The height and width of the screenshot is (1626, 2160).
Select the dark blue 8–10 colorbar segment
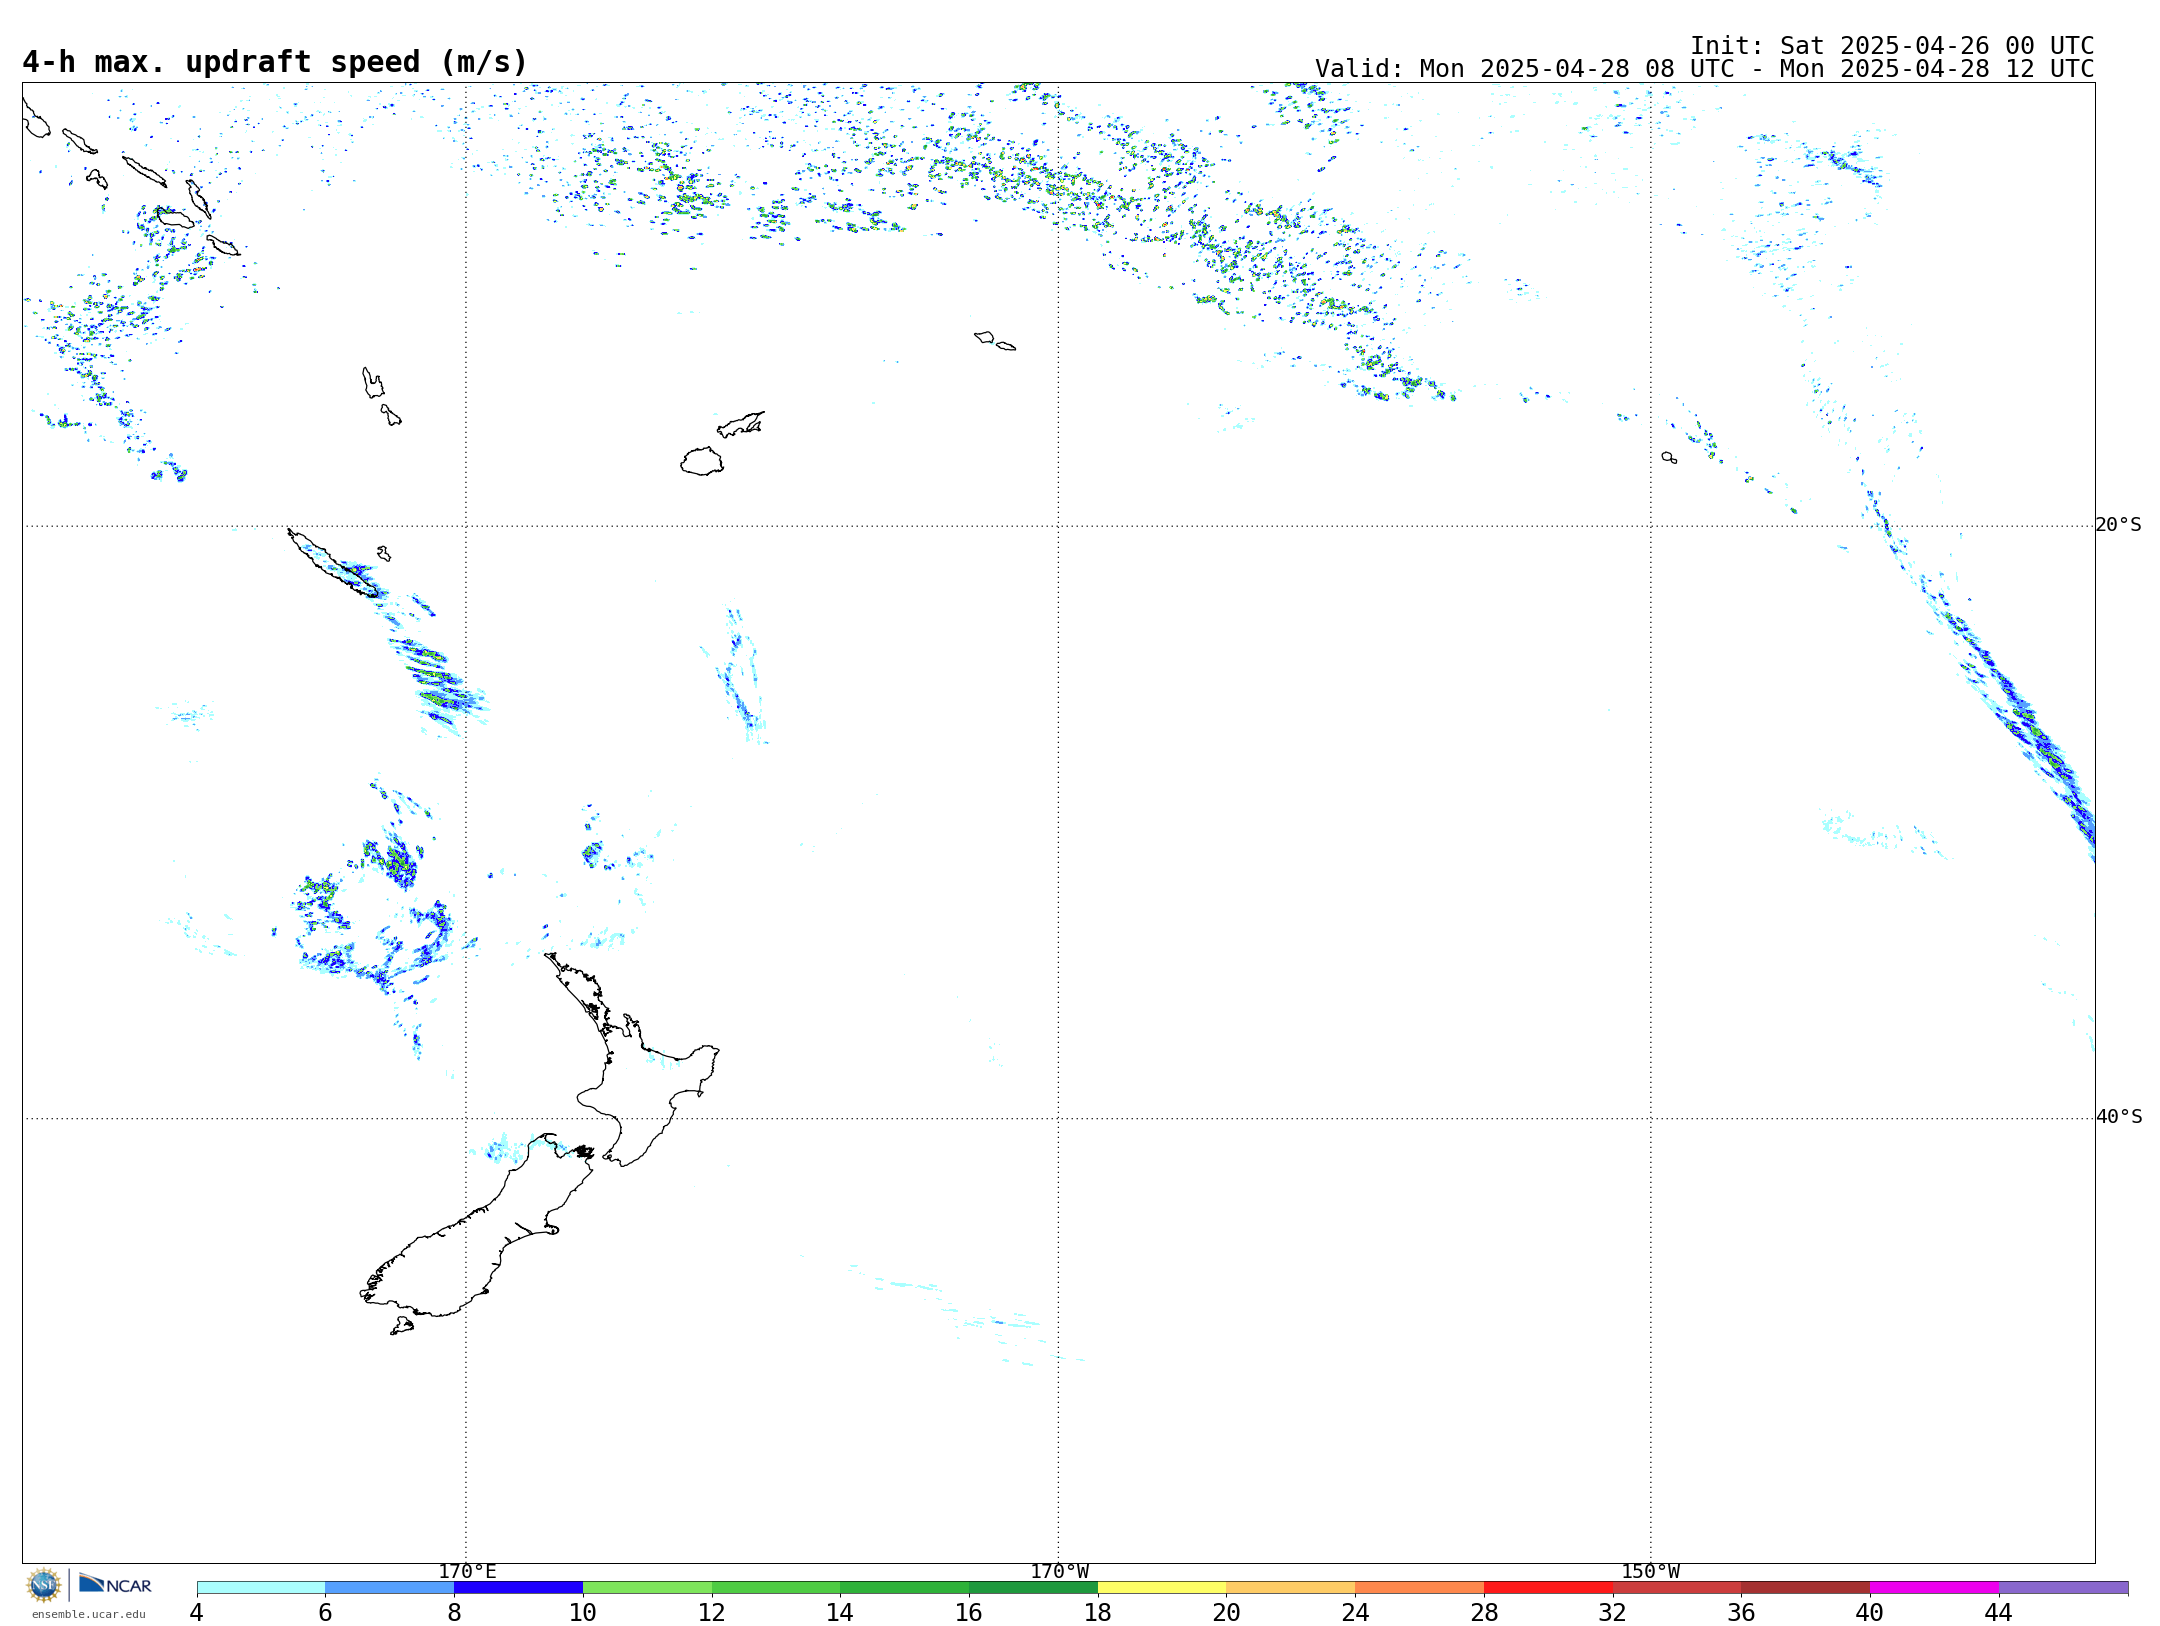pyautogui.click(x=518, y=1588)
